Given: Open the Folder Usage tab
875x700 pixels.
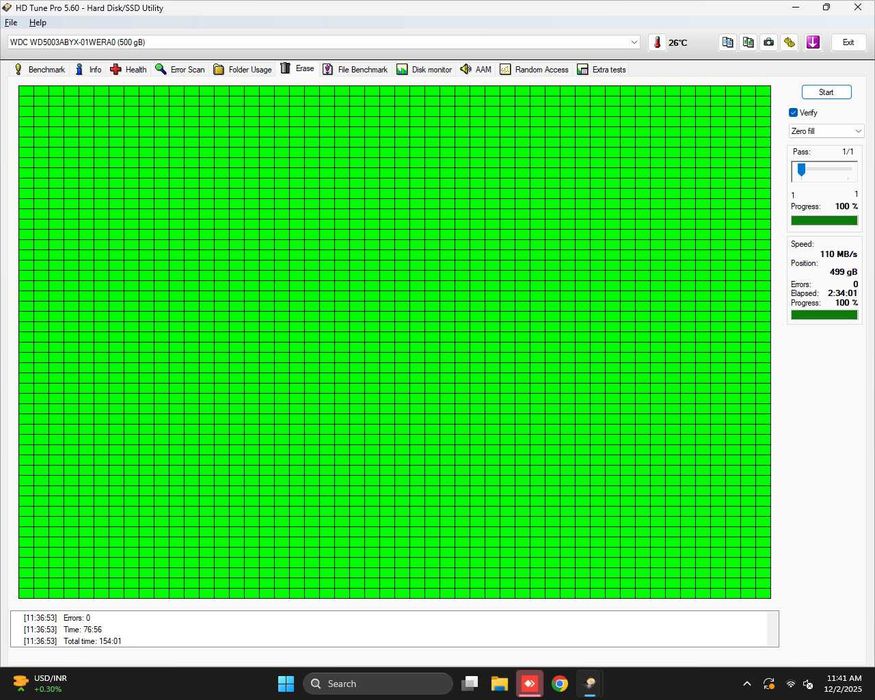Looking at the screenshot, I should (x=242, y=69).
